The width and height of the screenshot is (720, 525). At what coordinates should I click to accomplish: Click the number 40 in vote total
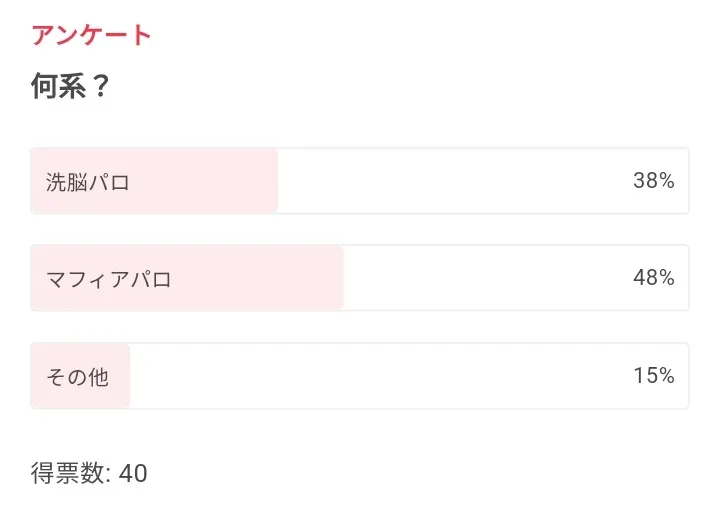[133, 473]
